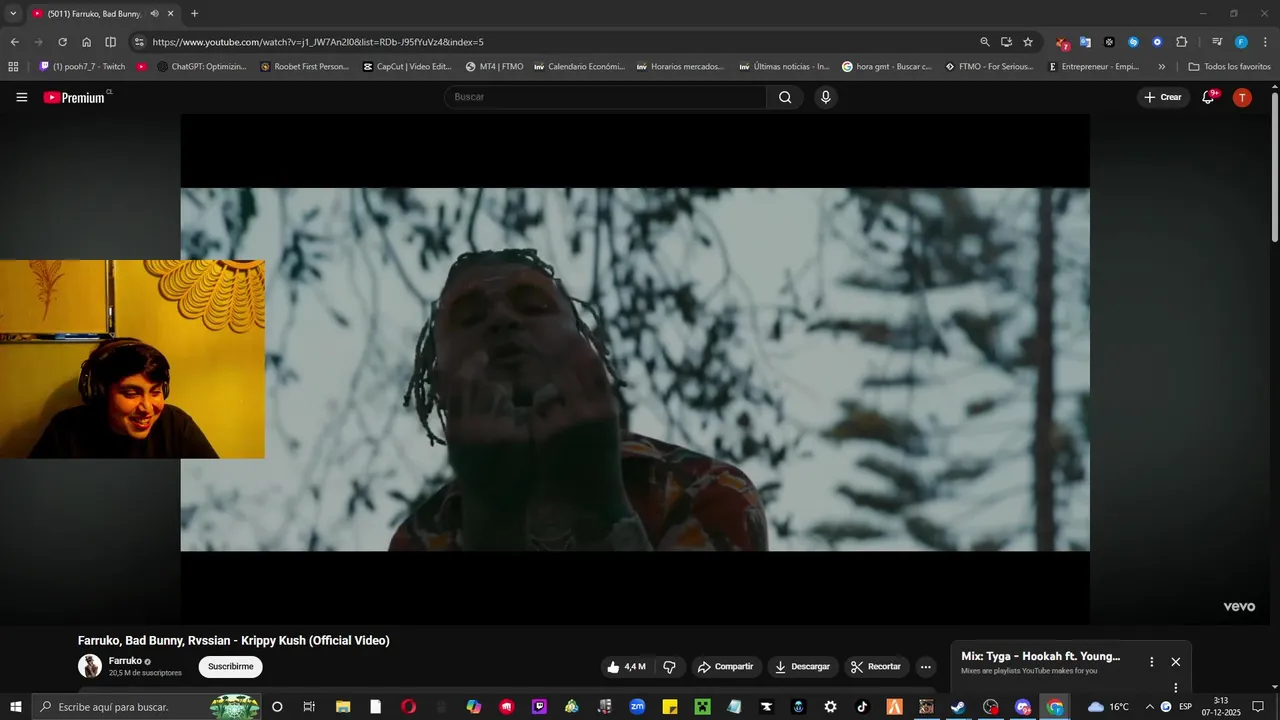Screen dimensions: 1280x720
Task: Open the zoom magnifier in address bar
Action: (x=984, y=42)
